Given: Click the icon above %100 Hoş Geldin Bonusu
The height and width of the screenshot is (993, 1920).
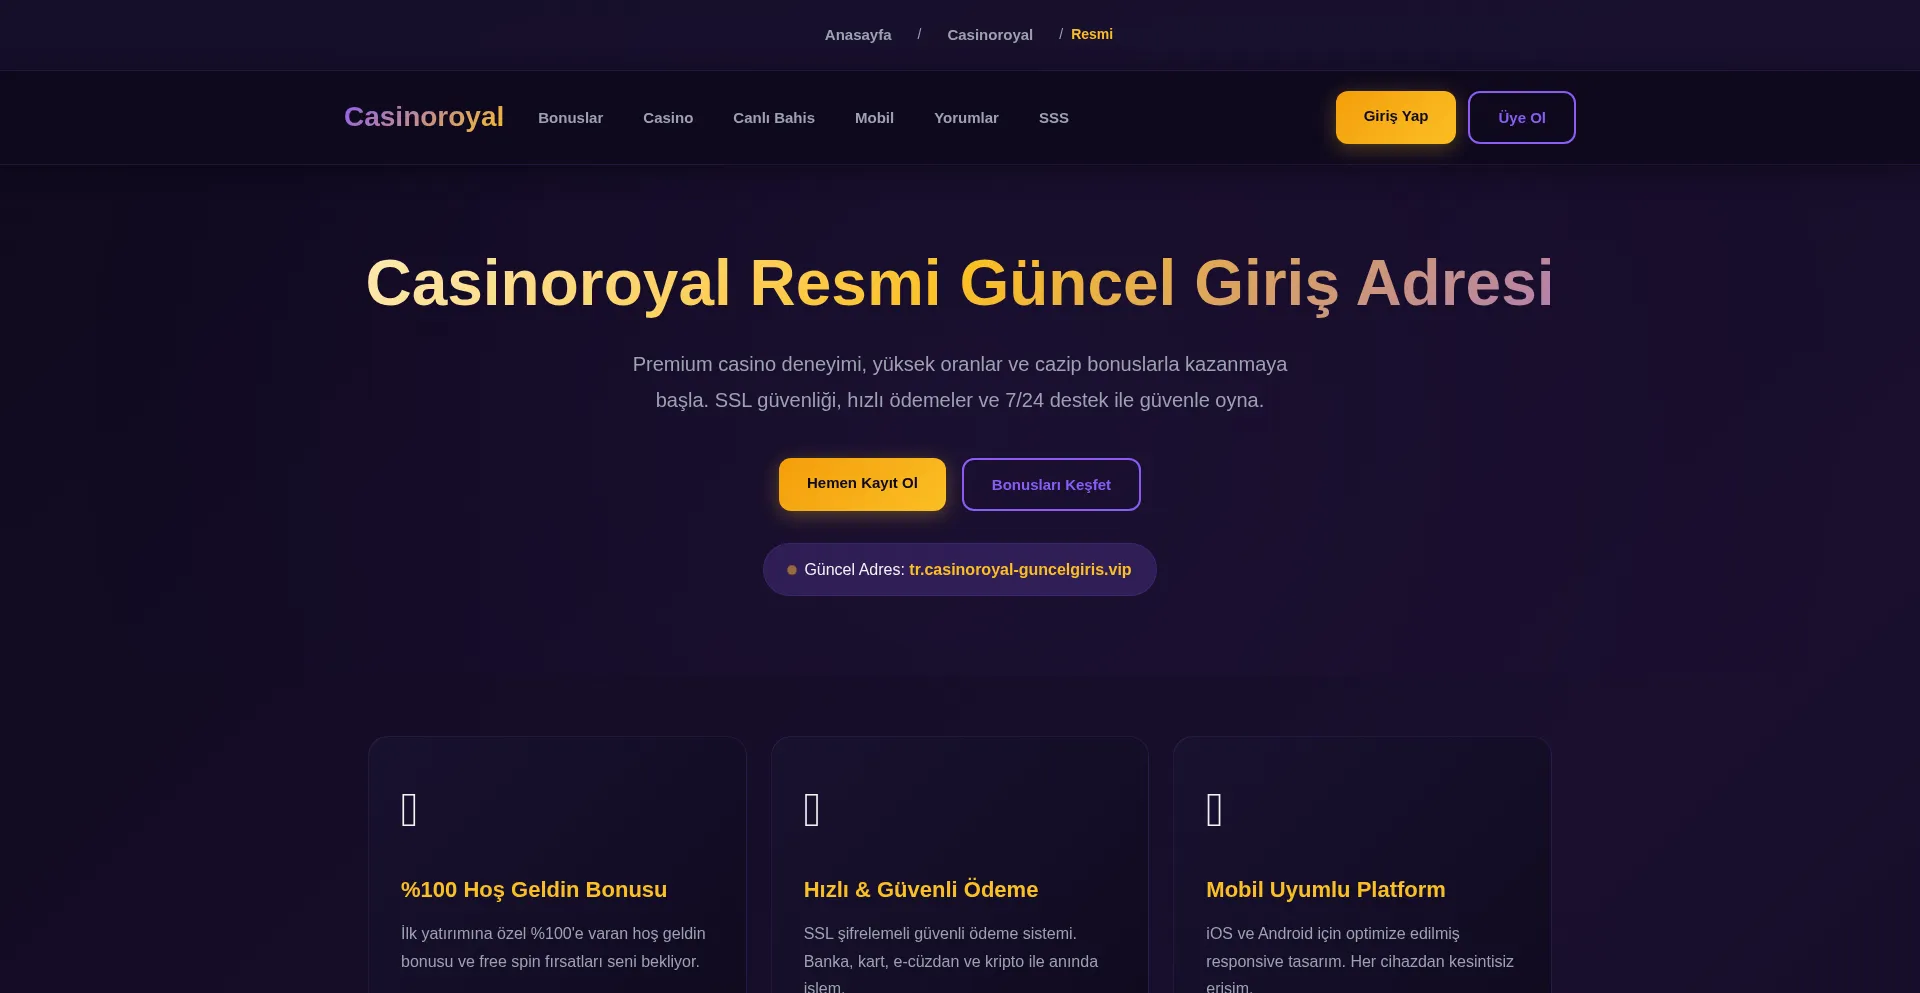Looking at the screenshot, I should click(x=409, y=810).
